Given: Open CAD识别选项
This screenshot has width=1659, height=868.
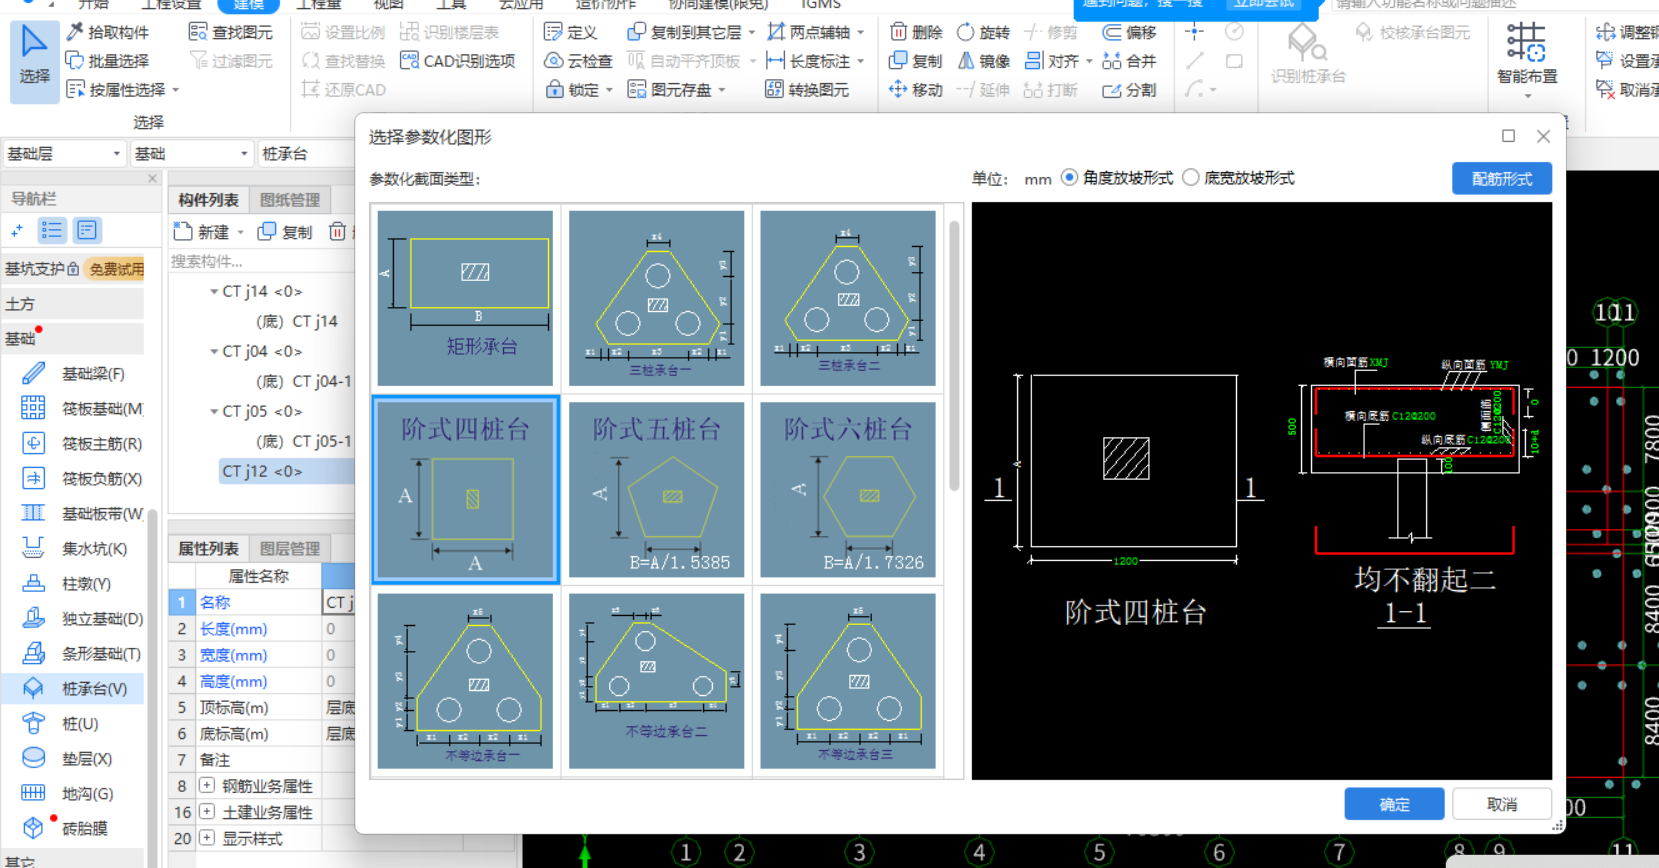Looking at the screenshot, I should (x=458, y=61).
